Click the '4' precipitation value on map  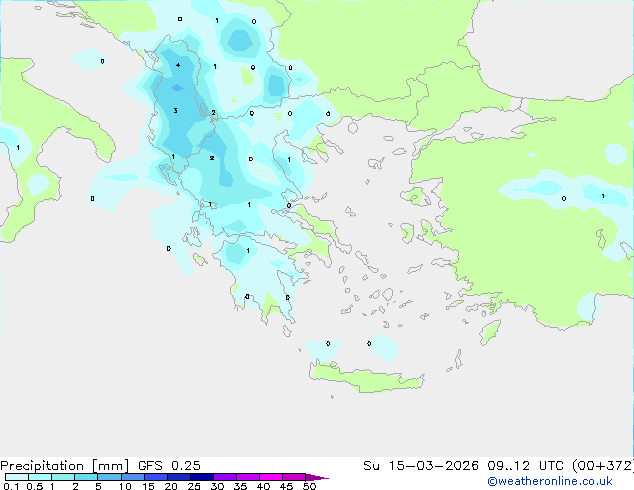[178, 65]
